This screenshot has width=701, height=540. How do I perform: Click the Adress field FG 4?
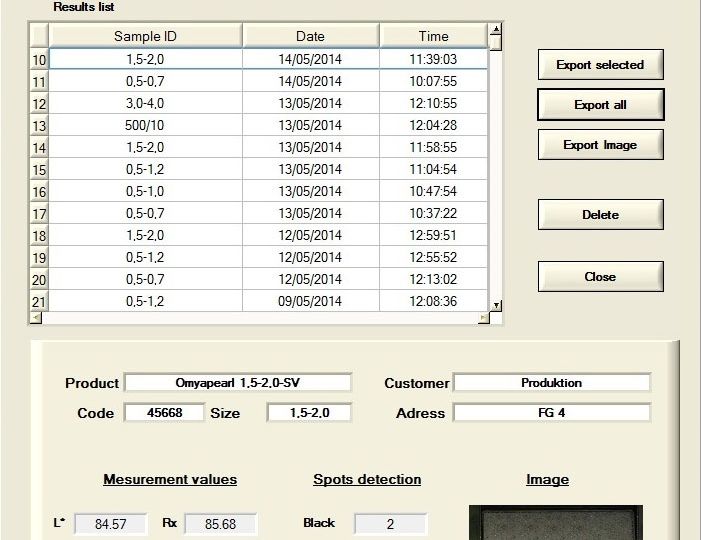pyautogui.click(x=552, y=412)
